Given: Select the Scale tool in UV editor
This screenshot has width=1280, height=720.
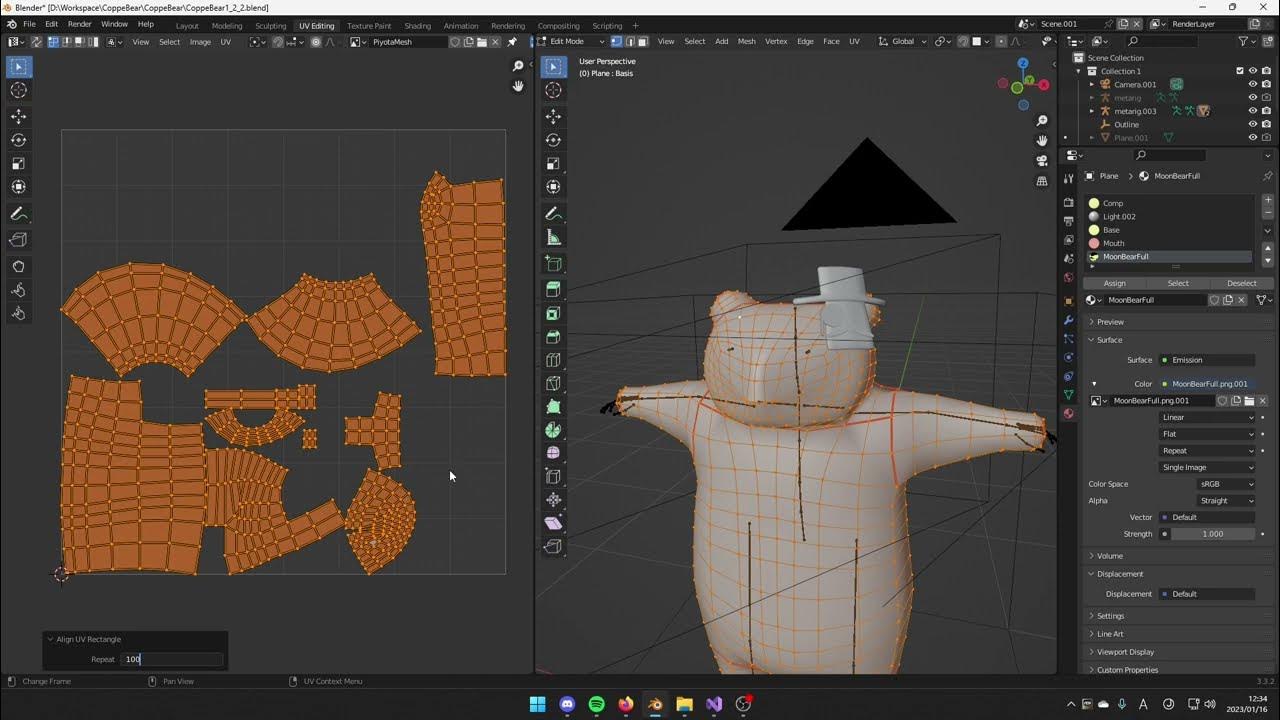Looking at the screenshot, I should pyautogui.click(x=19, y=163).
